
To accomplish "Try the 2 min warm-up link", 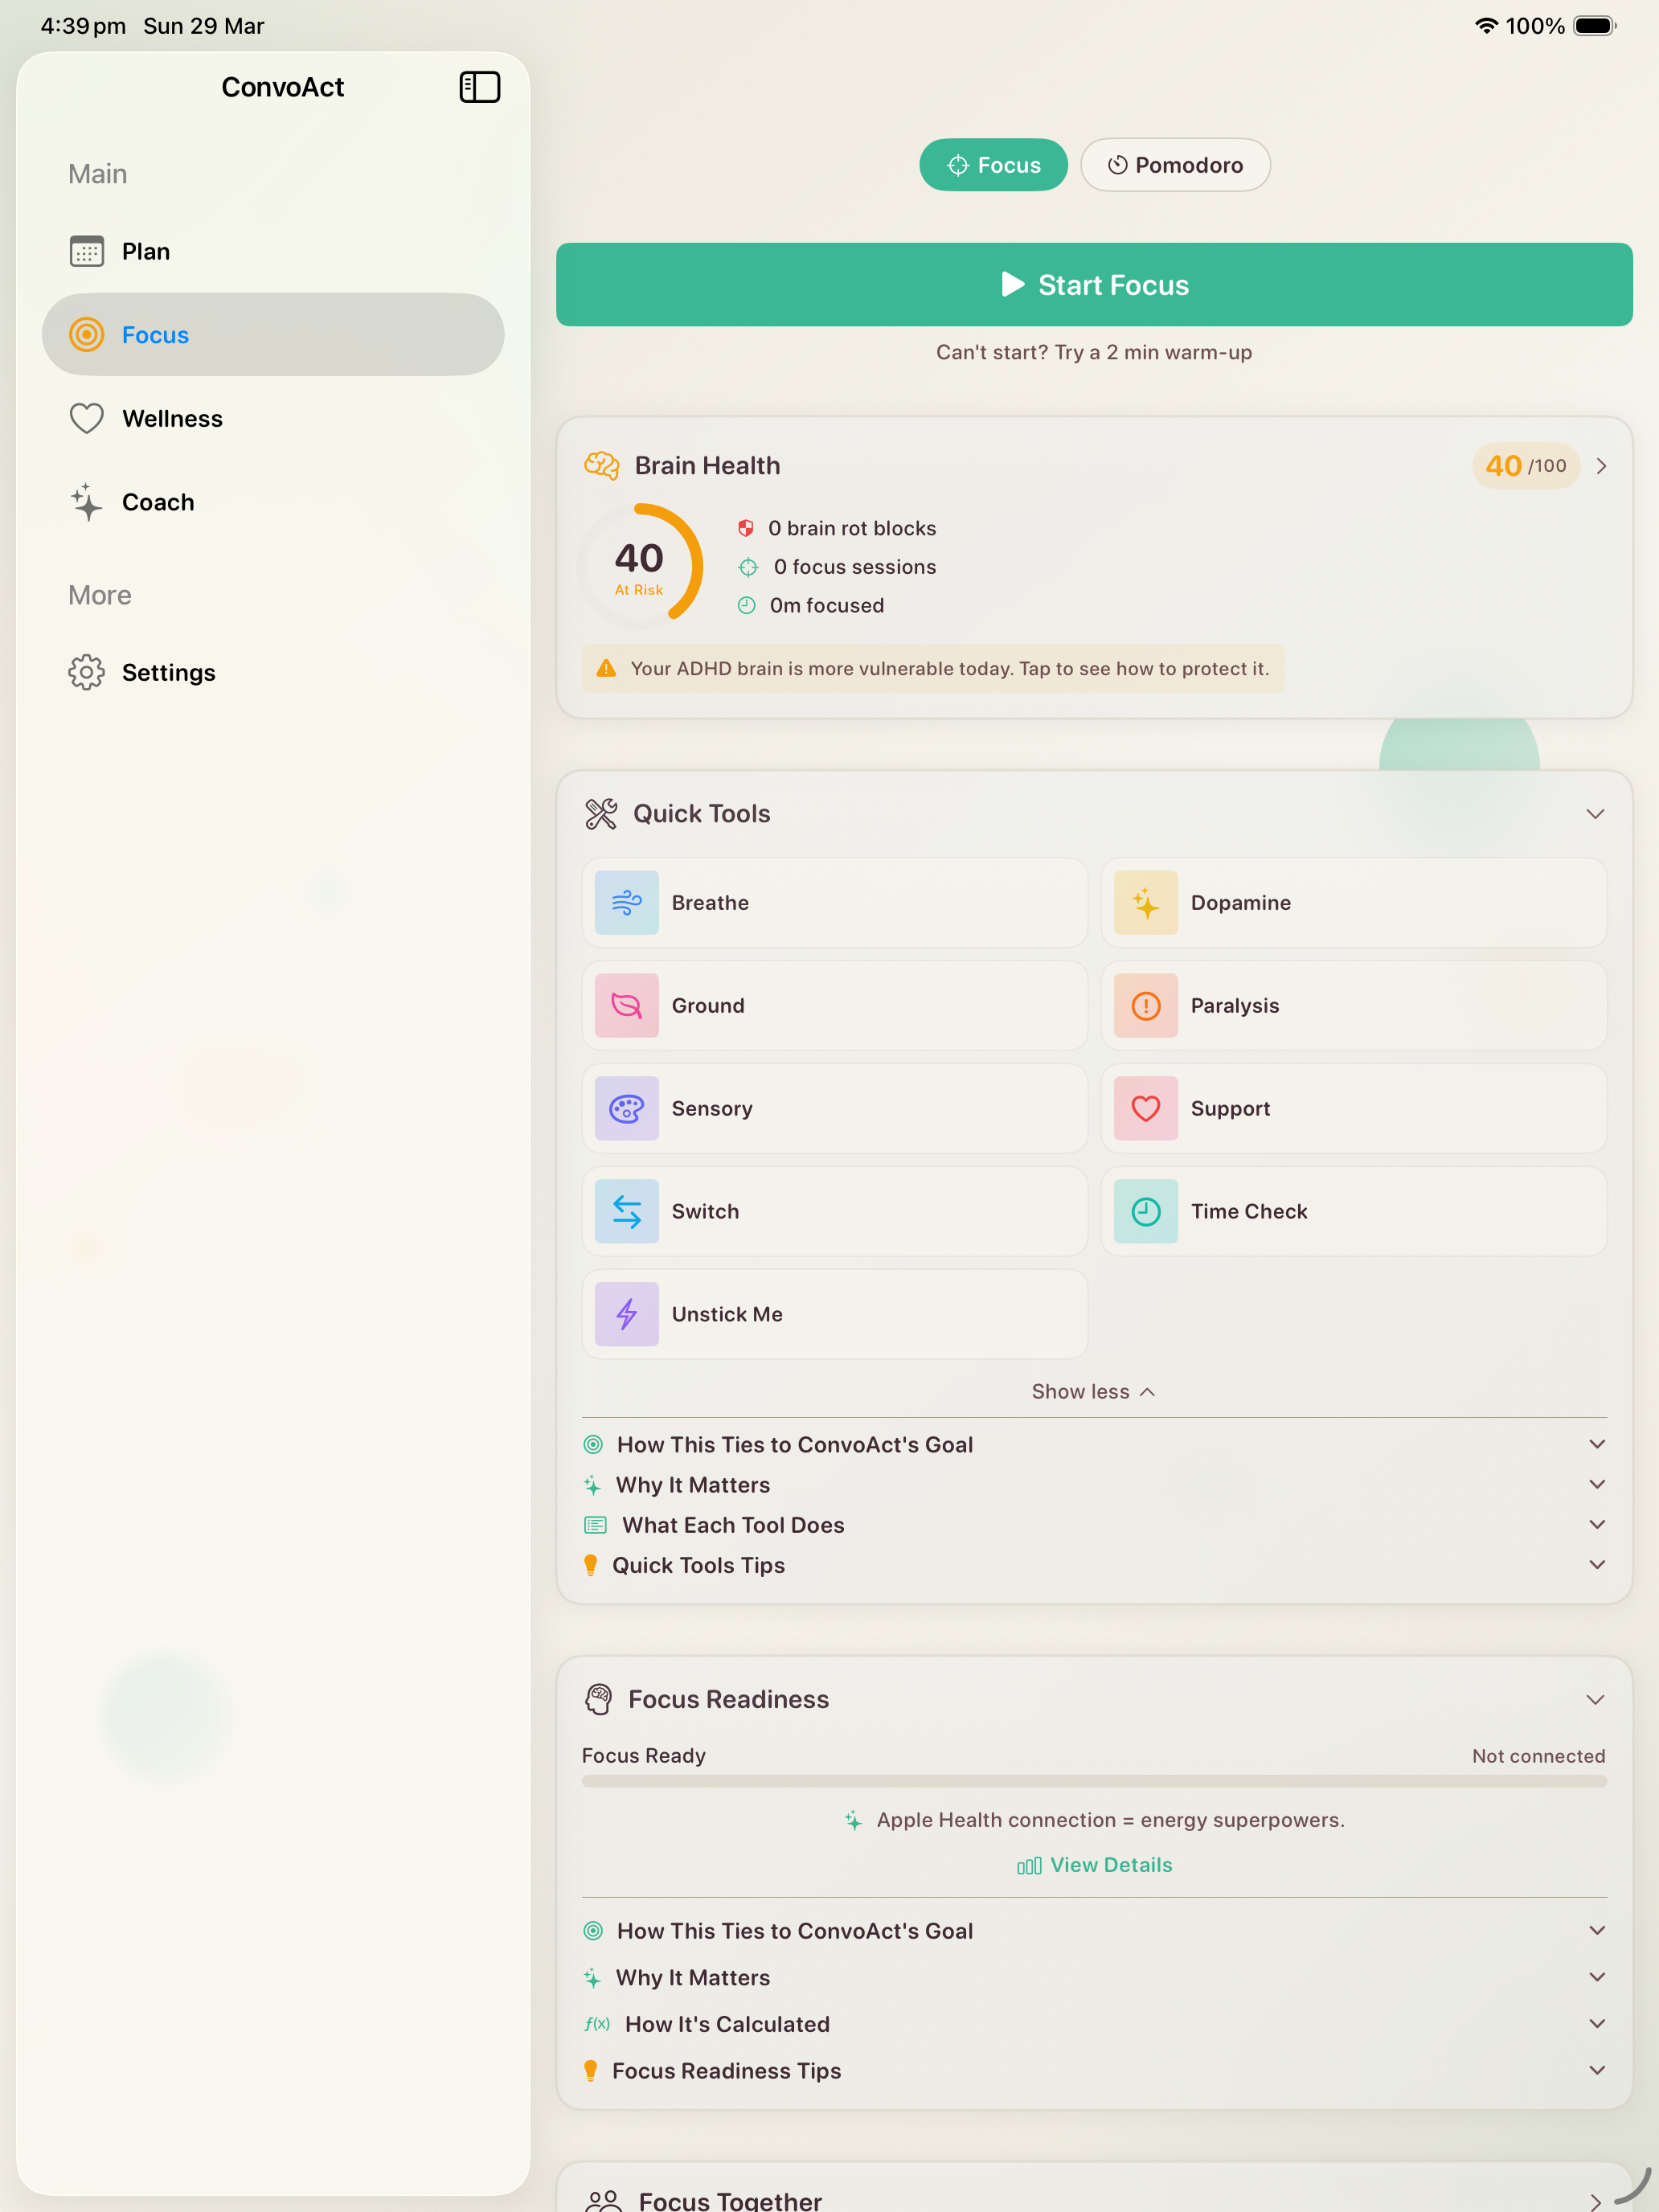I will coord(1094,352).
